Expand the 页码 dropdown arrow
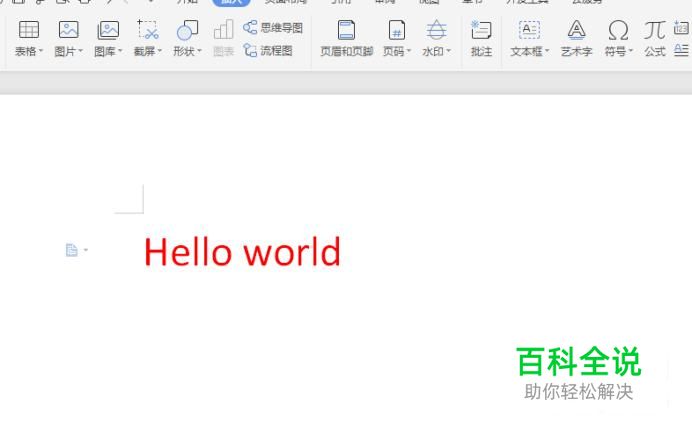Image resolution: width=692 pixels, height=436 pixels. click(x=409, y=51)
